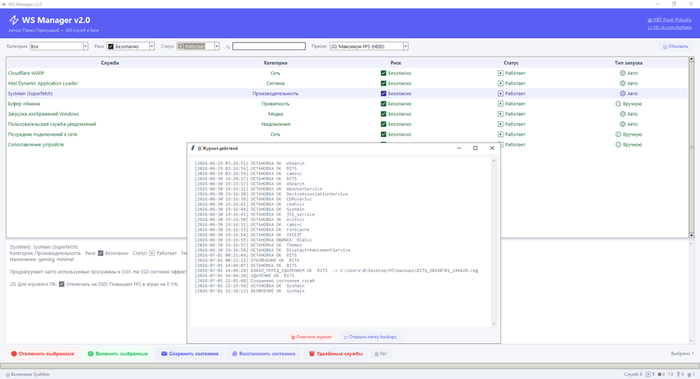Screen dimensions: 700x379
Task: Toggle the Работает status filter checkbox
Action: pos(181,46)
